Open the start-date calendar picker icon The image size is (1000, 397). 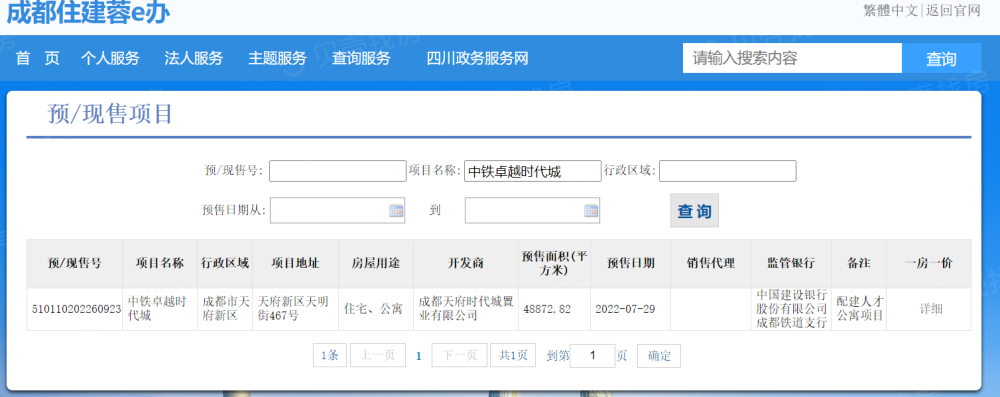point(396,211)
